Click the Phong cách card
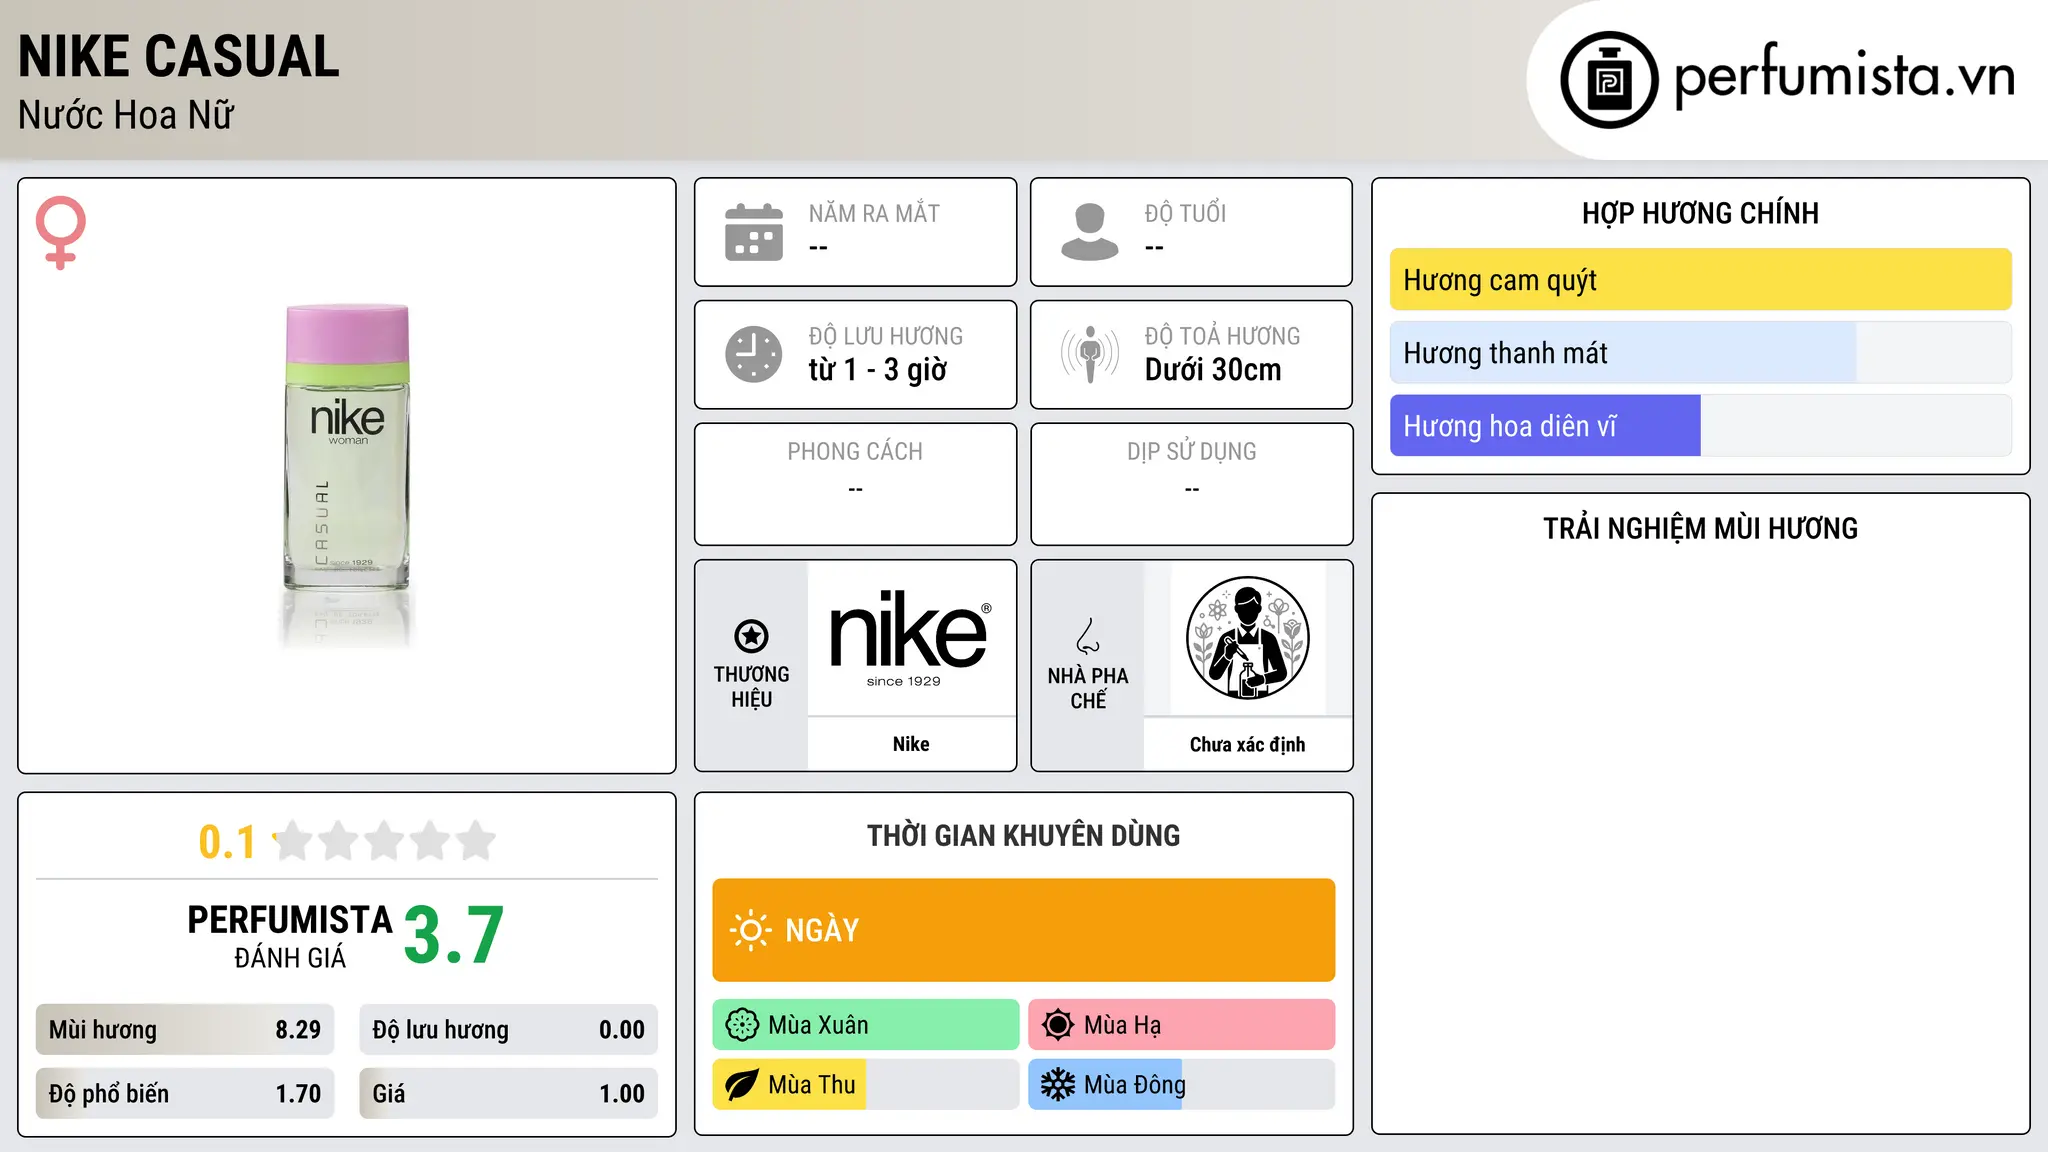The height and width of the screenshot is (1152, 2048). (855, 484)
